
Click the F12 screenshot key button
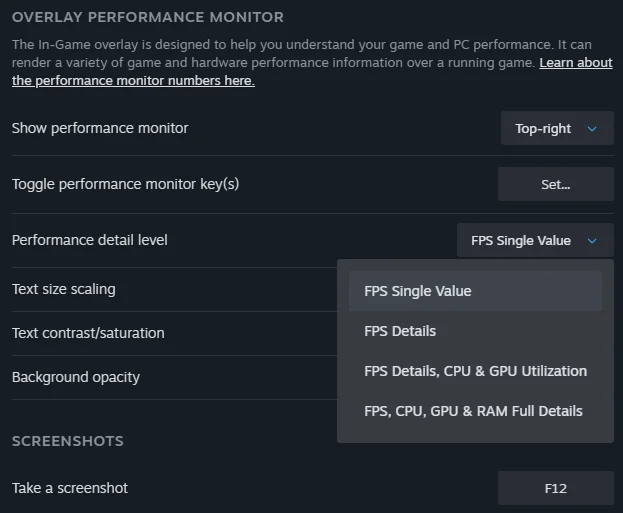(555, 489)
